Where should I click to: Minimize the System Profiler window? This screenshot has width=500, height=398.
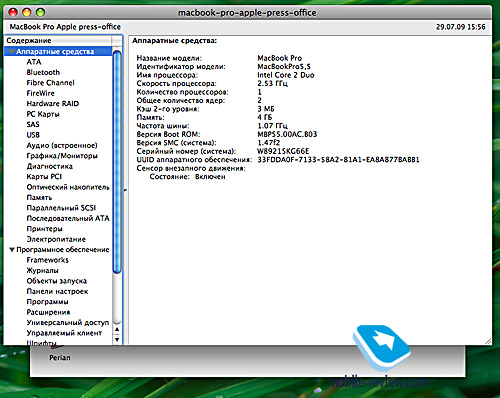pos(26,13)
